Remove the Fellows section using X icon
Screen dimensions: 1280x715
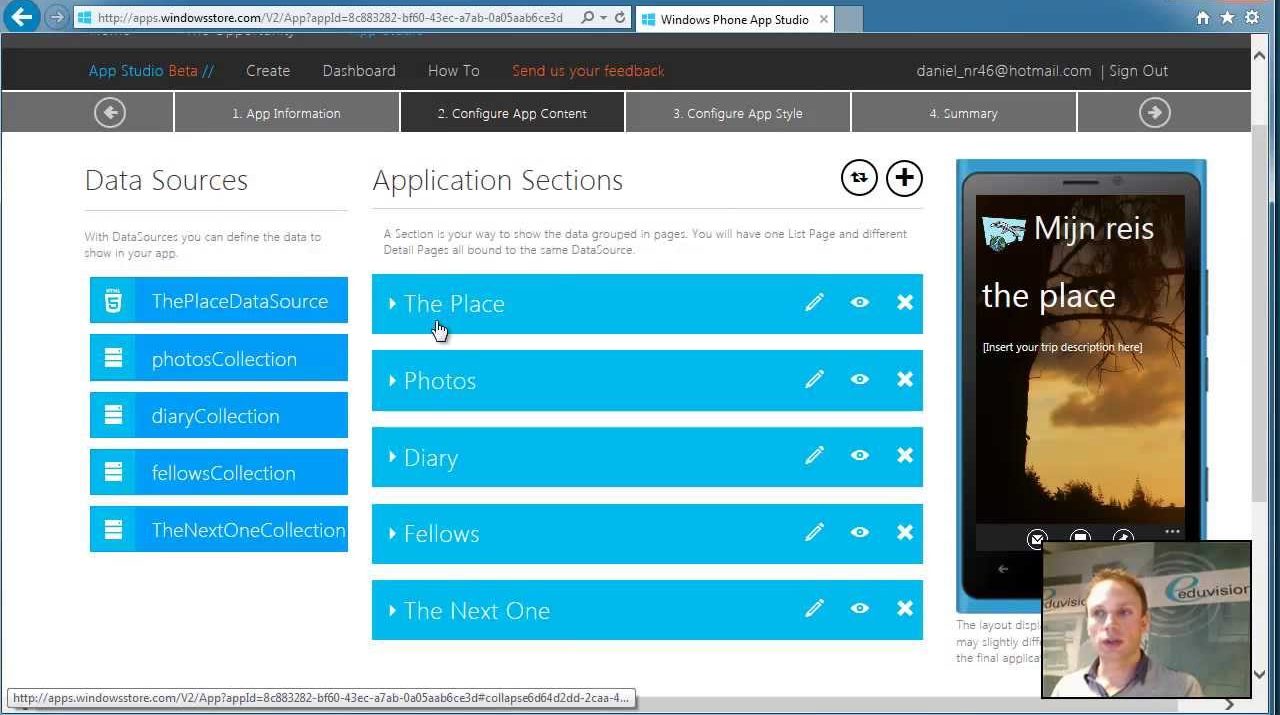pos(905,532)
